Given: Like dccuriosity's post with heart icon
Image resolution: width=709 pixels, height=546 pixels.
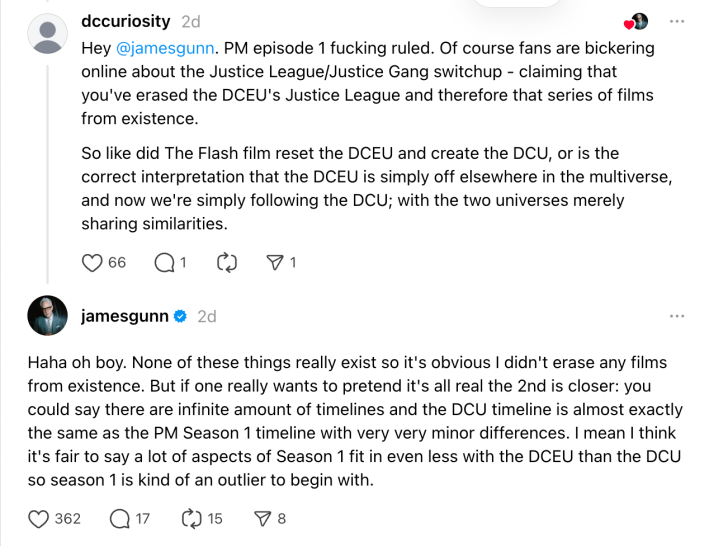Looking at the screenshot, I should point(92,263).
